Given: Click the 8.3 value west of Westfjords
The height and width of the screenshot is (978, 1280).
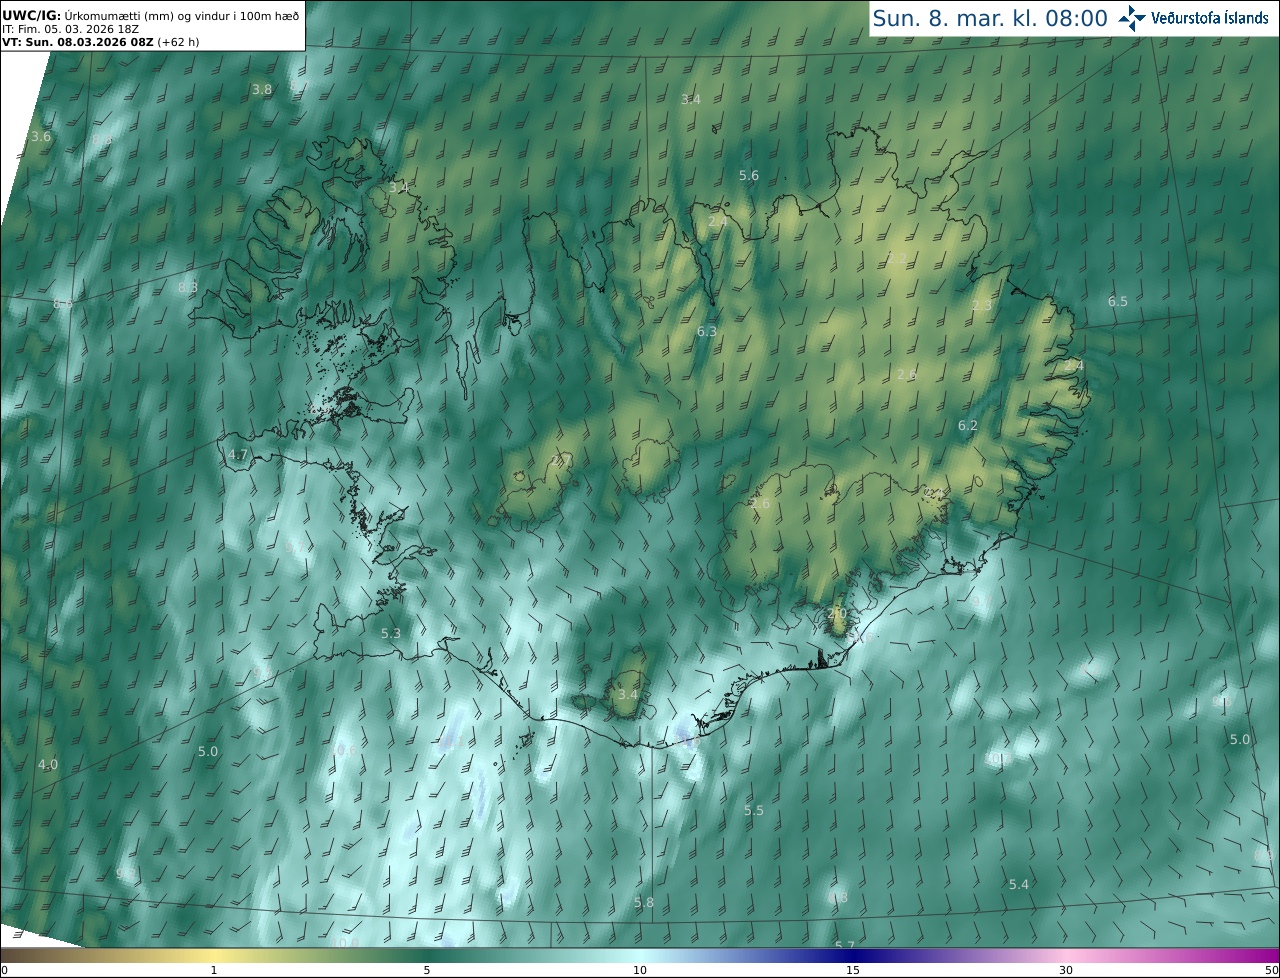Looking at the screenshot, I should pos(188,288).
